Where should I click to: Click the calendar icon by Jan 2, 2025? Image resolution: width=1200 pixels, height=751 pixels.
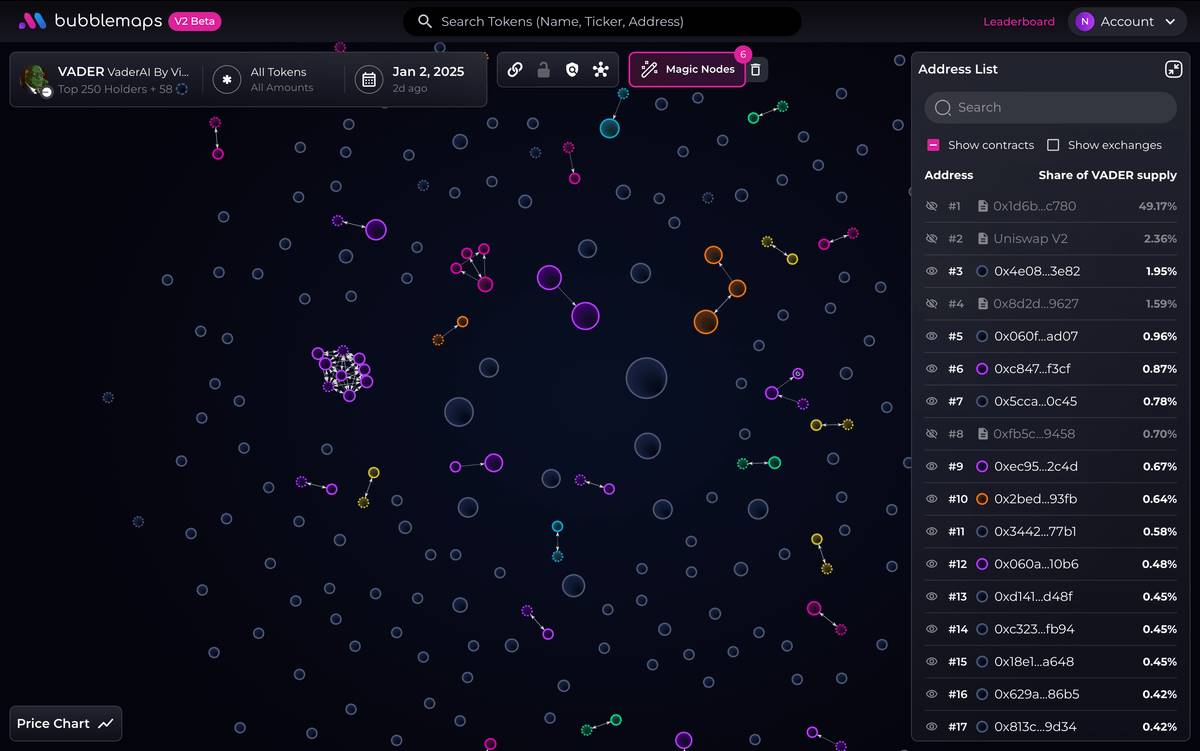click(369, 79)
